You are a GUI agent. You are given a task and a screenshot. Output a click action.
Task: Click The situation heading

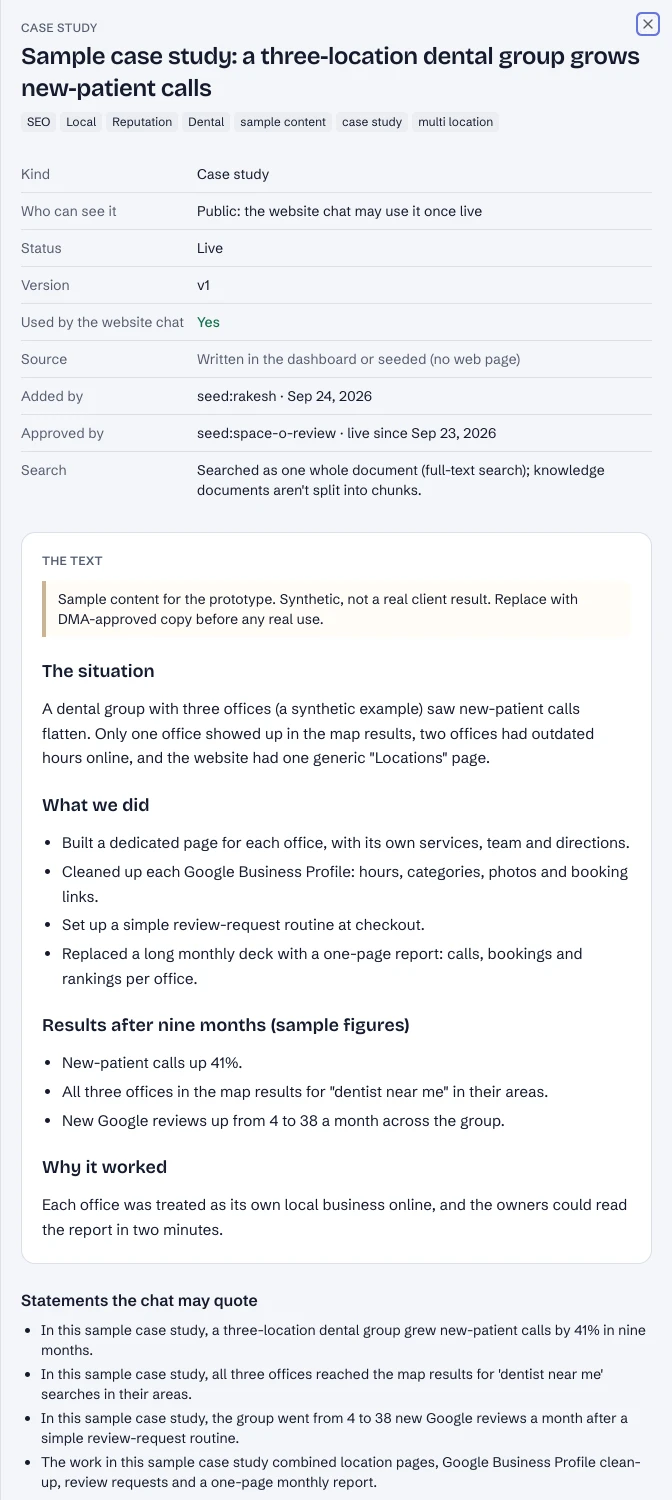pyautogui.click(x=98, y=671)
